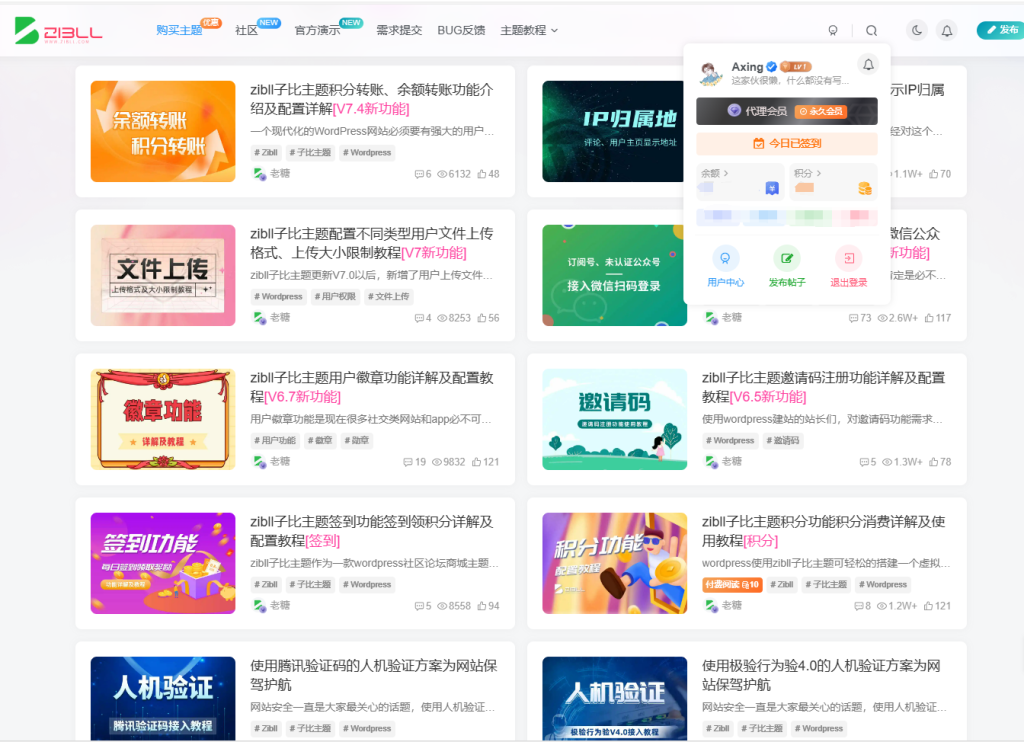
Task: Click 退出登录 logout icon
Action: pyautogui.click(x=848, y=259)
